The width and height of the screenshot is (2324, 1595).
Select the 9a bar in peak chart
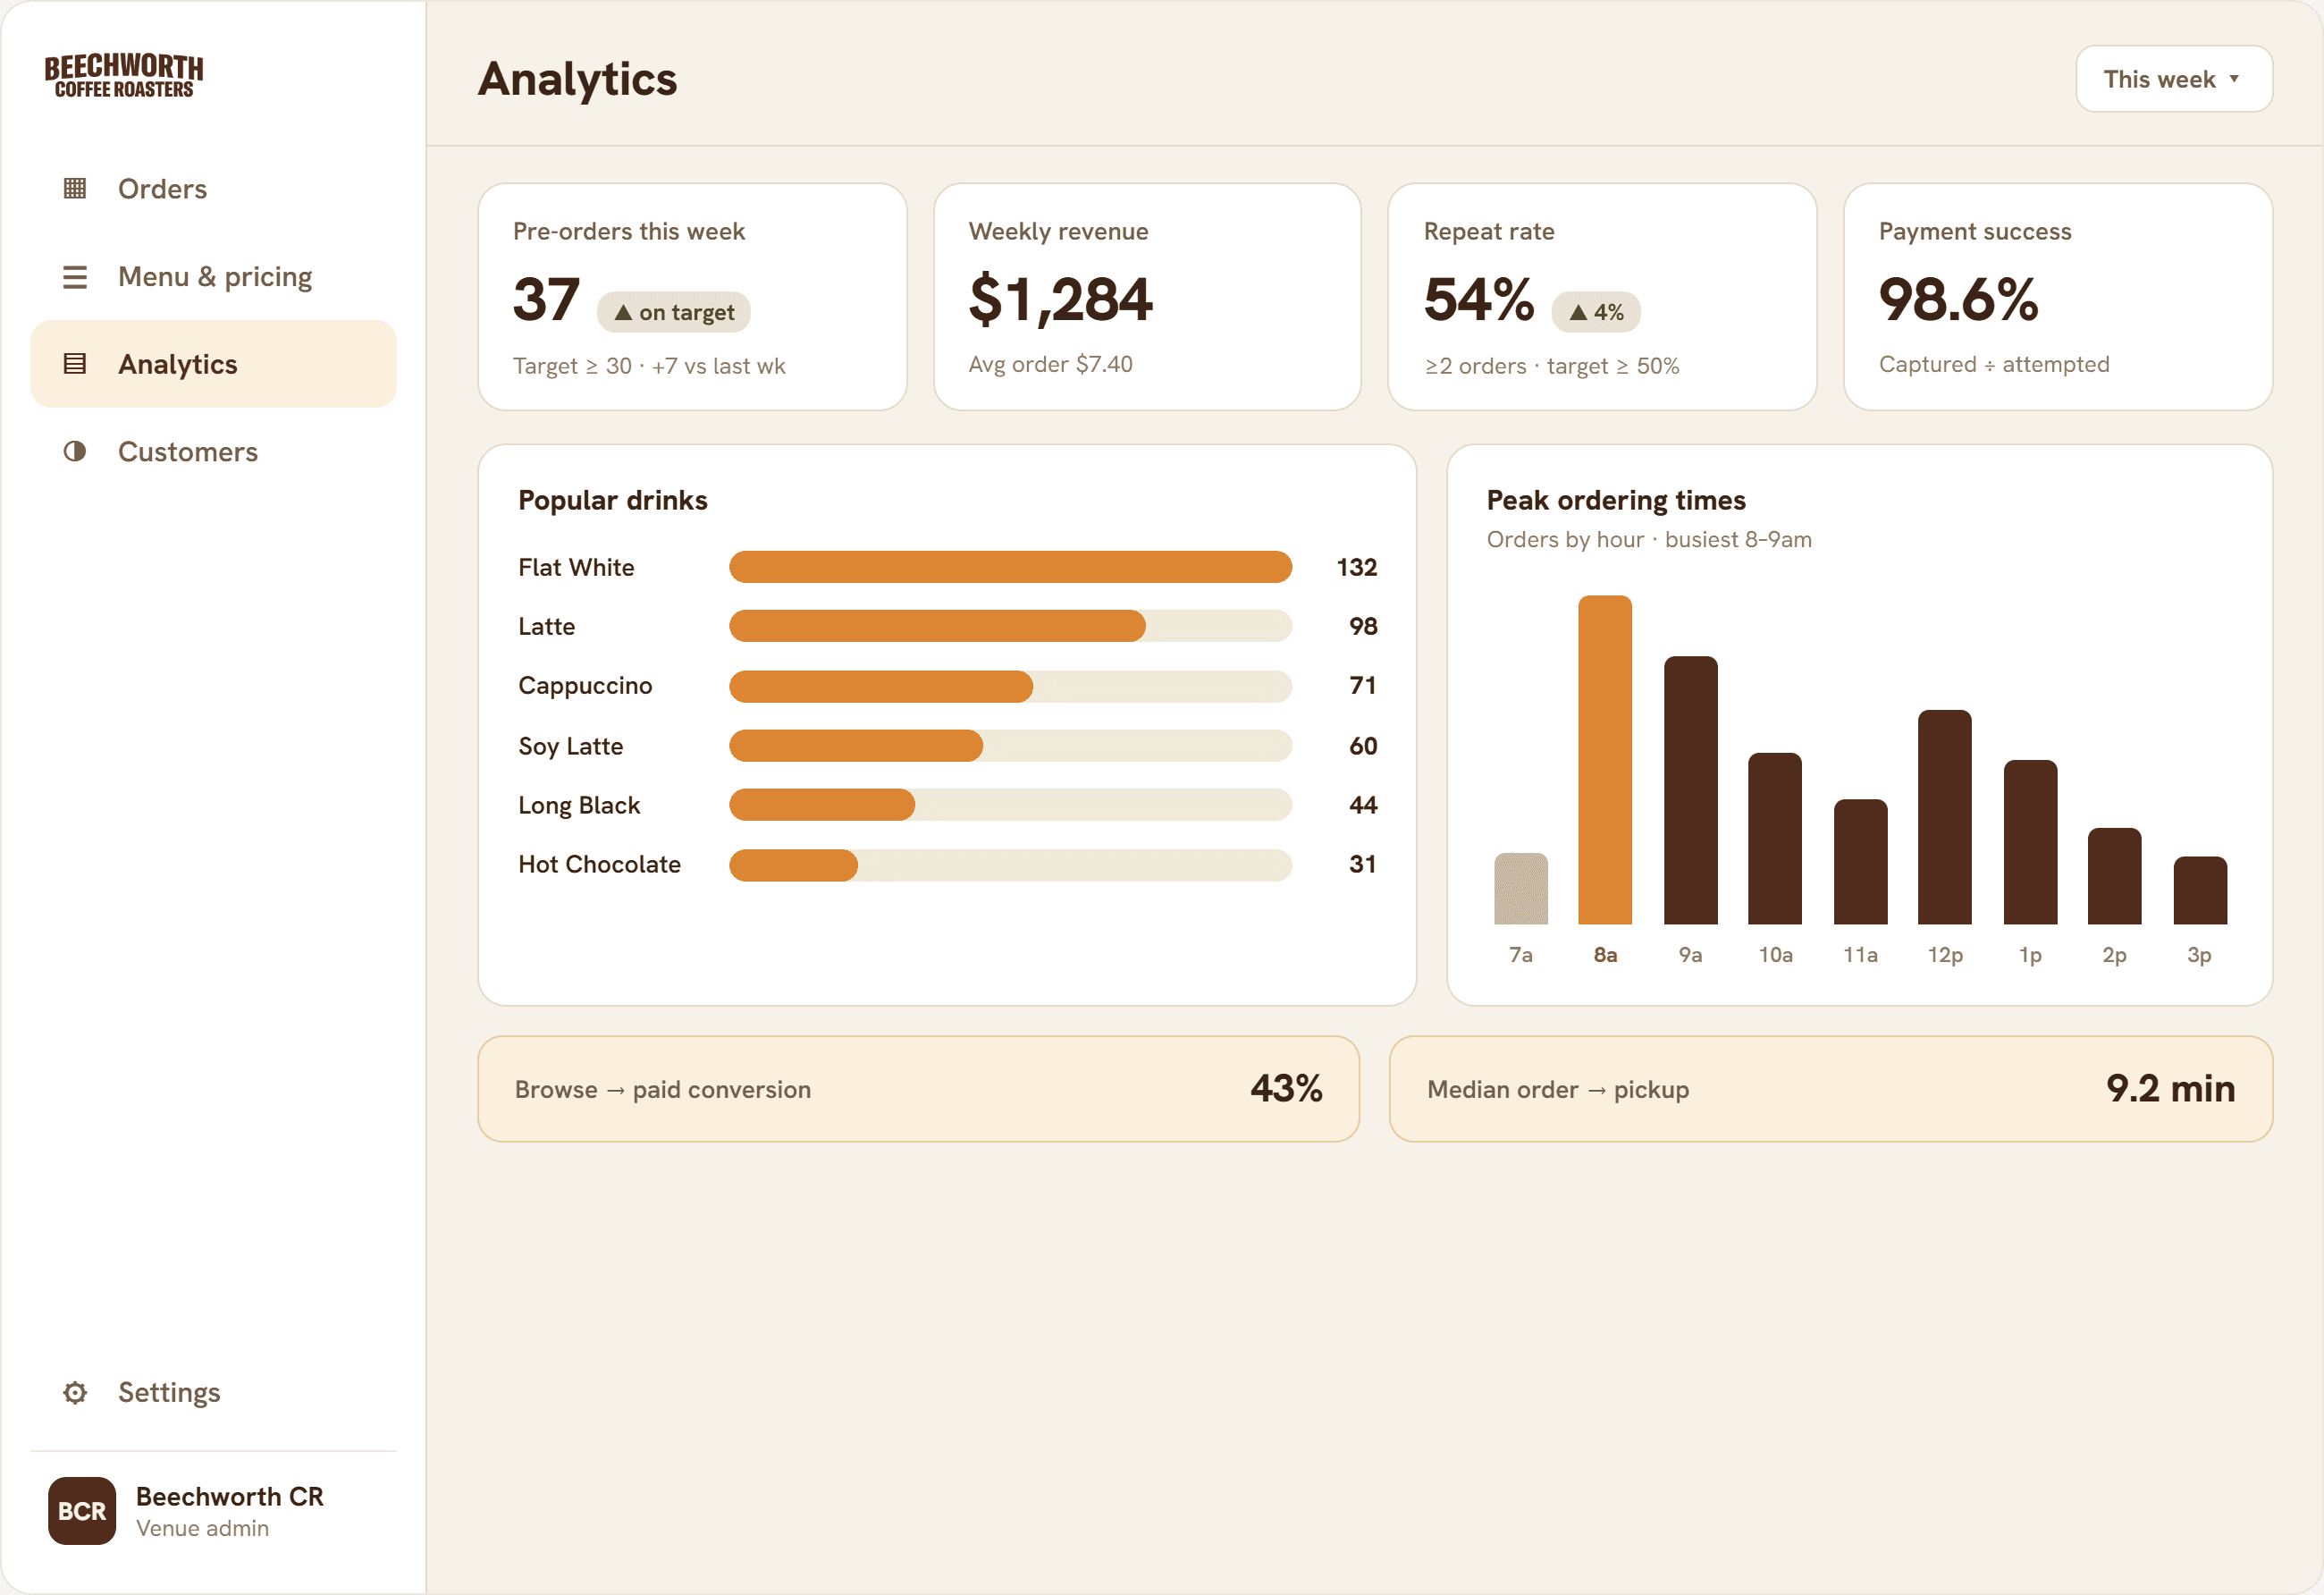1690,790
